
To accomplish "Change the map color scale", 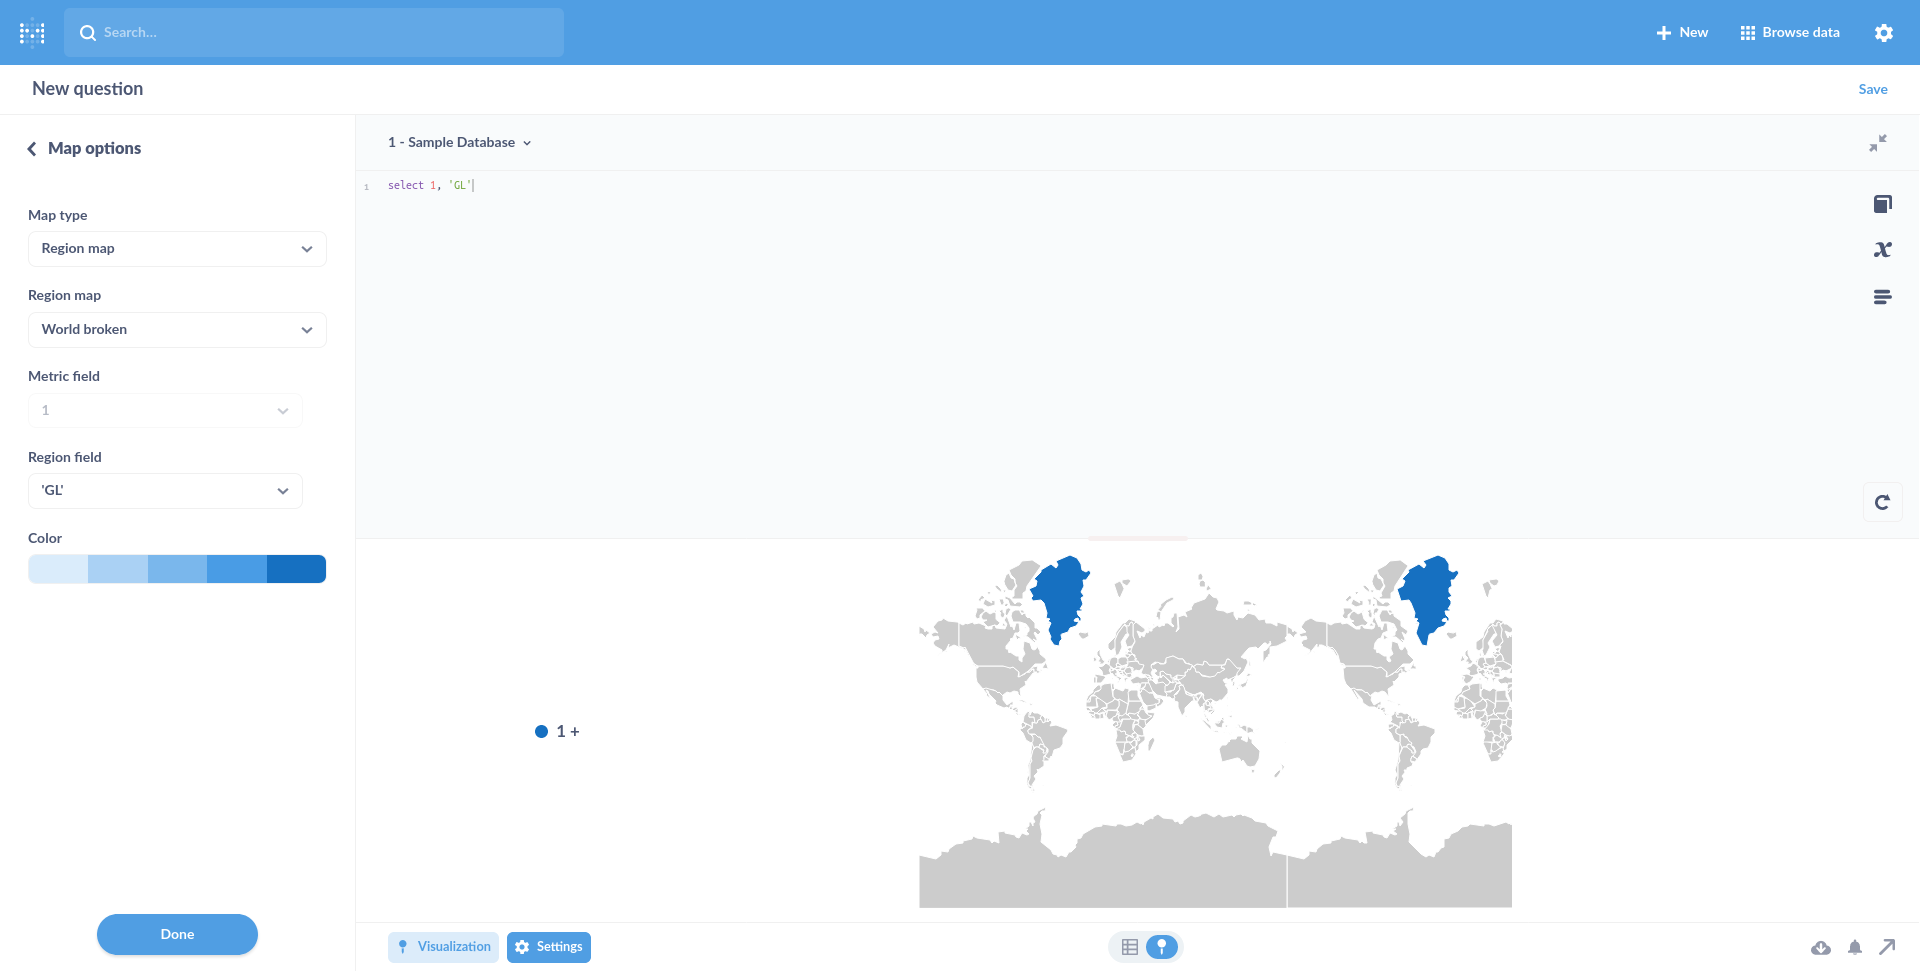I will [x=177, y=568].
